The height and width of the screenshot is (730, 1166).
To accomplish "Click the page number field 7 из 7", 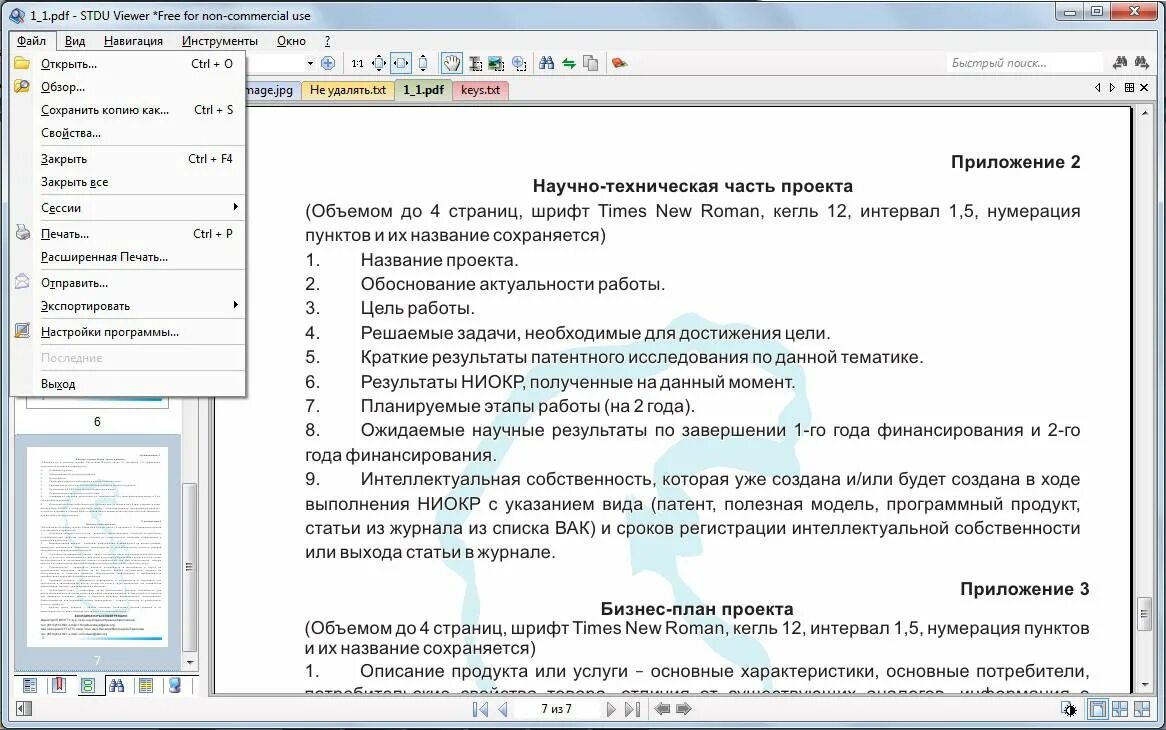I will click(x=556, y=709).
